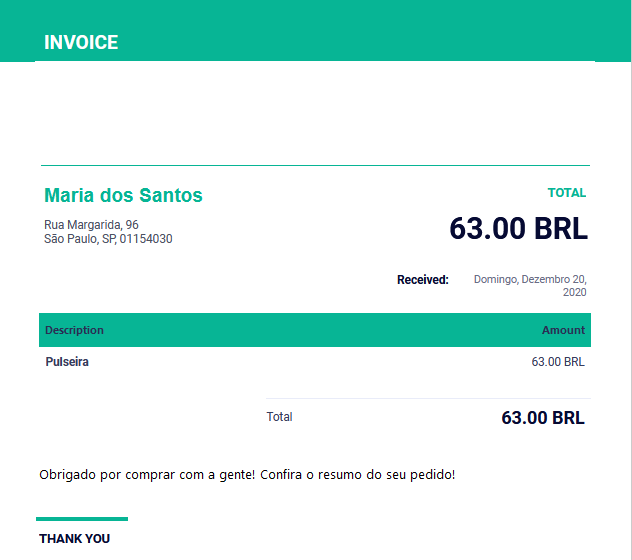The width and height of the screenshot is (632, 560).
Task: Select the Pulseira line item
Action: [x=67, y=362]
